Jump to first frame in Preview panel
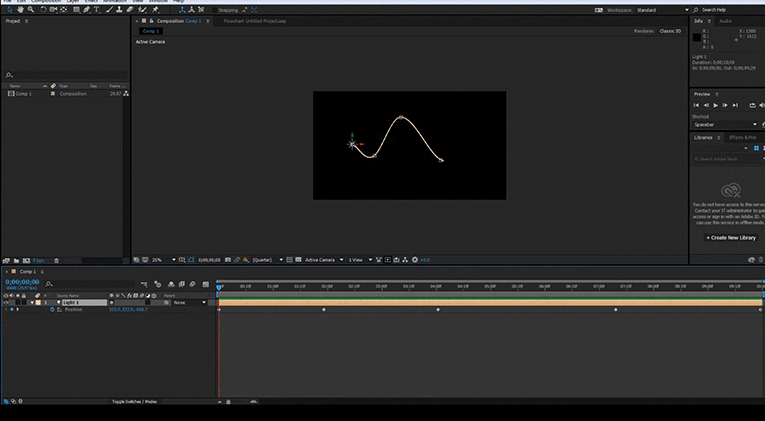 click(x=696, y=105)
